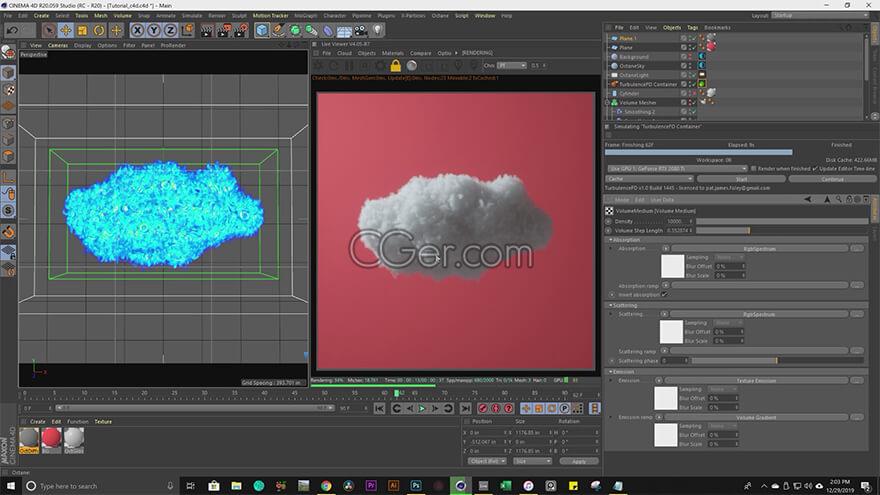Toggle X axis lock
880x495 pixels.
(x=138, y=30)
